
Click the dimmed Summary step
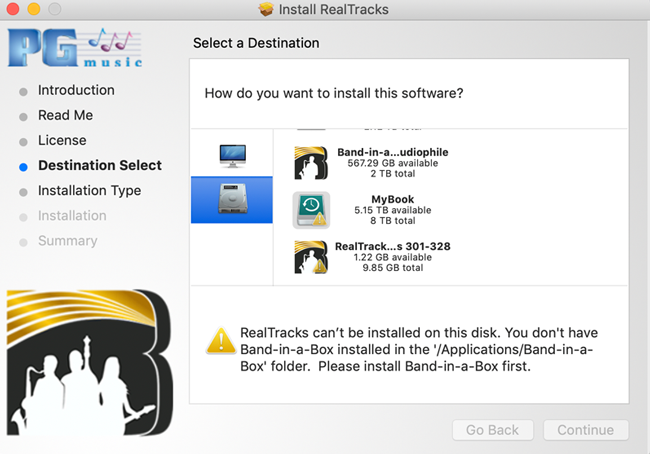[68, 240]
